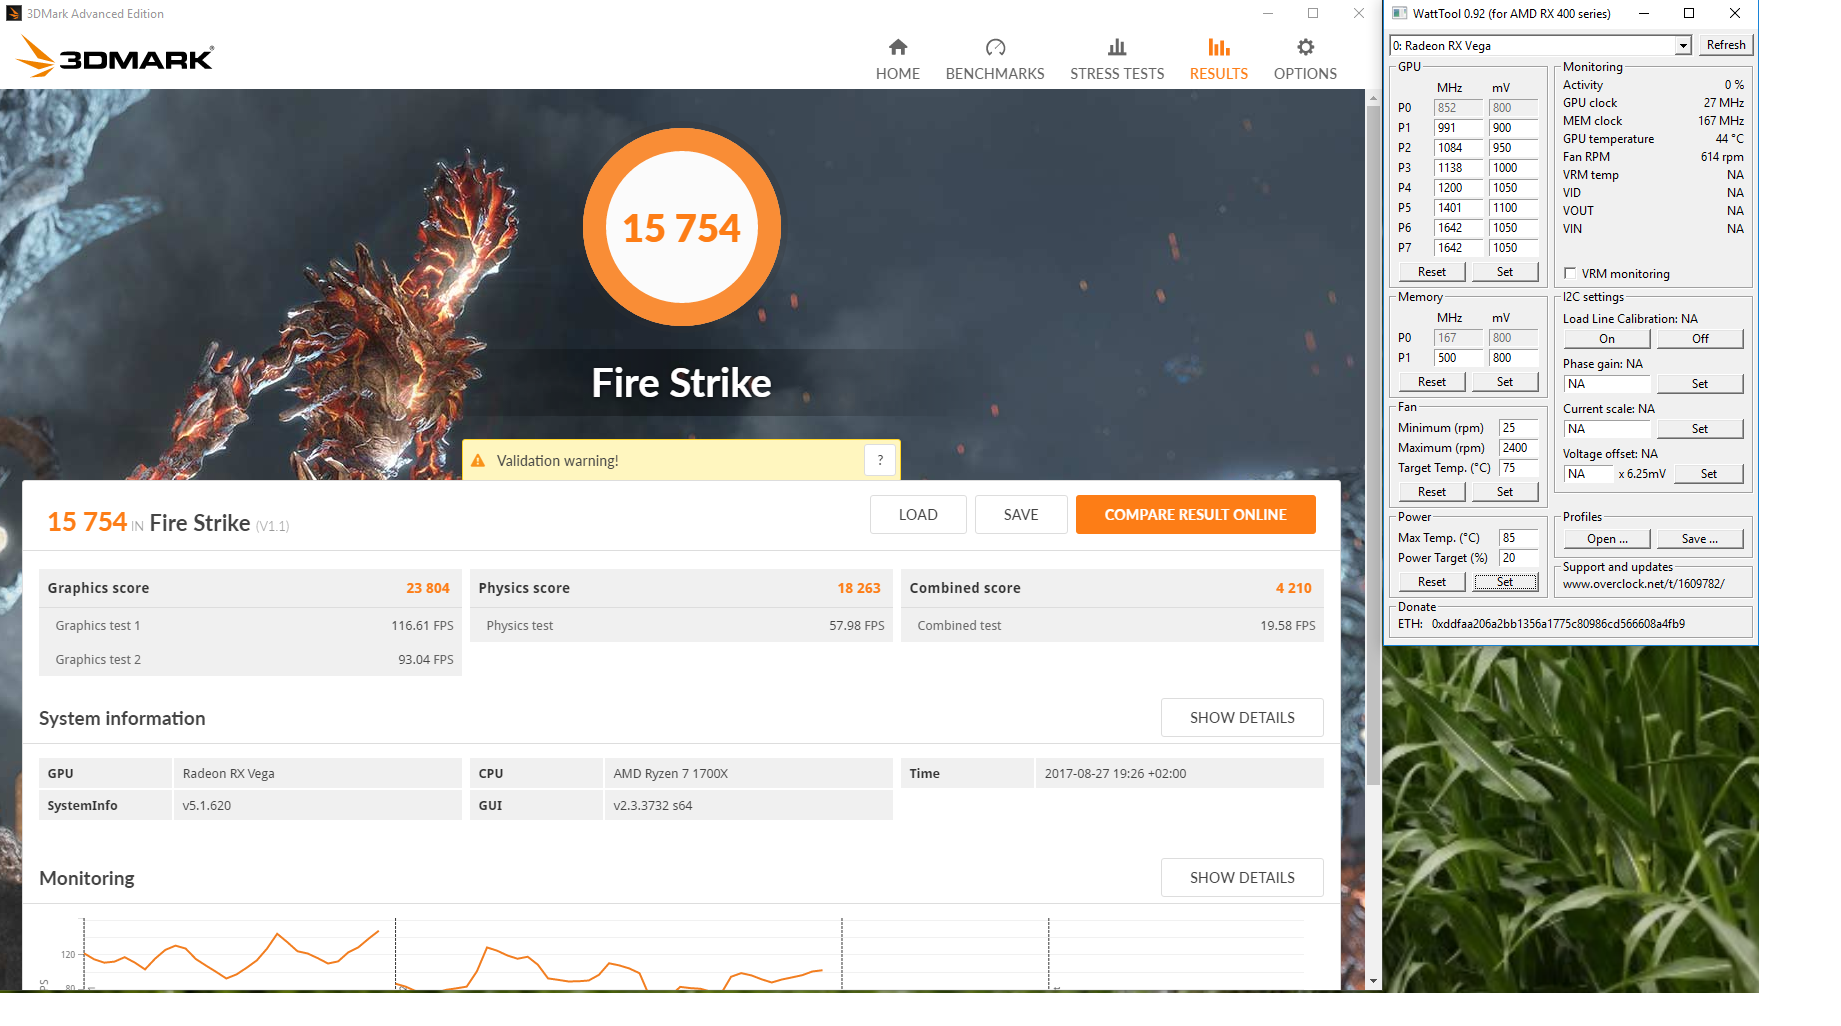Click Set in the Fan section
The image size is (1841, 1026).
1505,492
